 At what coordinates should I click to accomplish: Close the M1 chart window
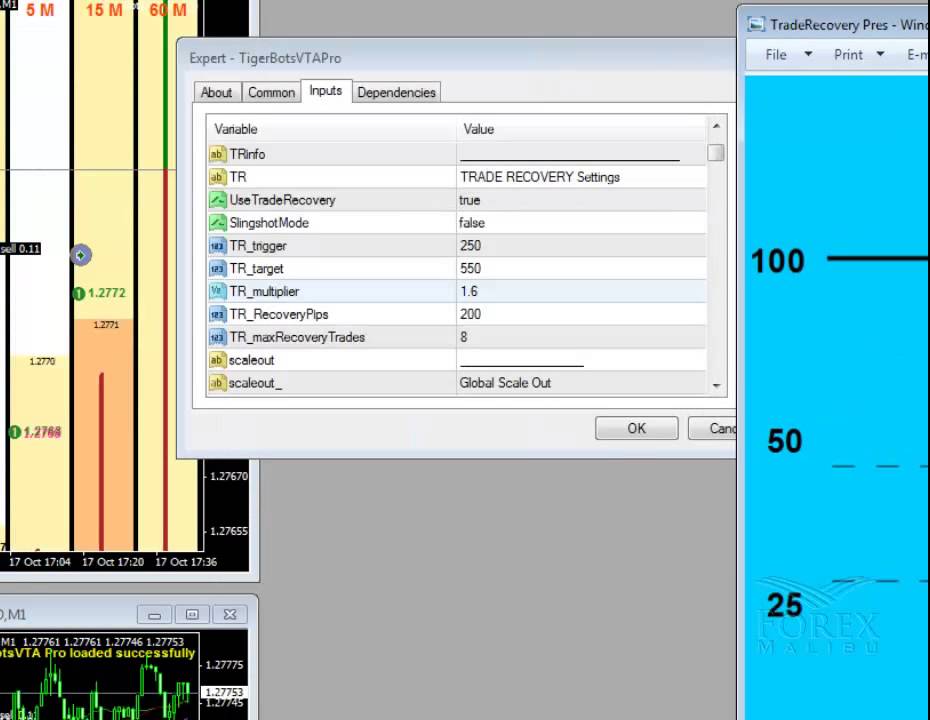[230, 614]
